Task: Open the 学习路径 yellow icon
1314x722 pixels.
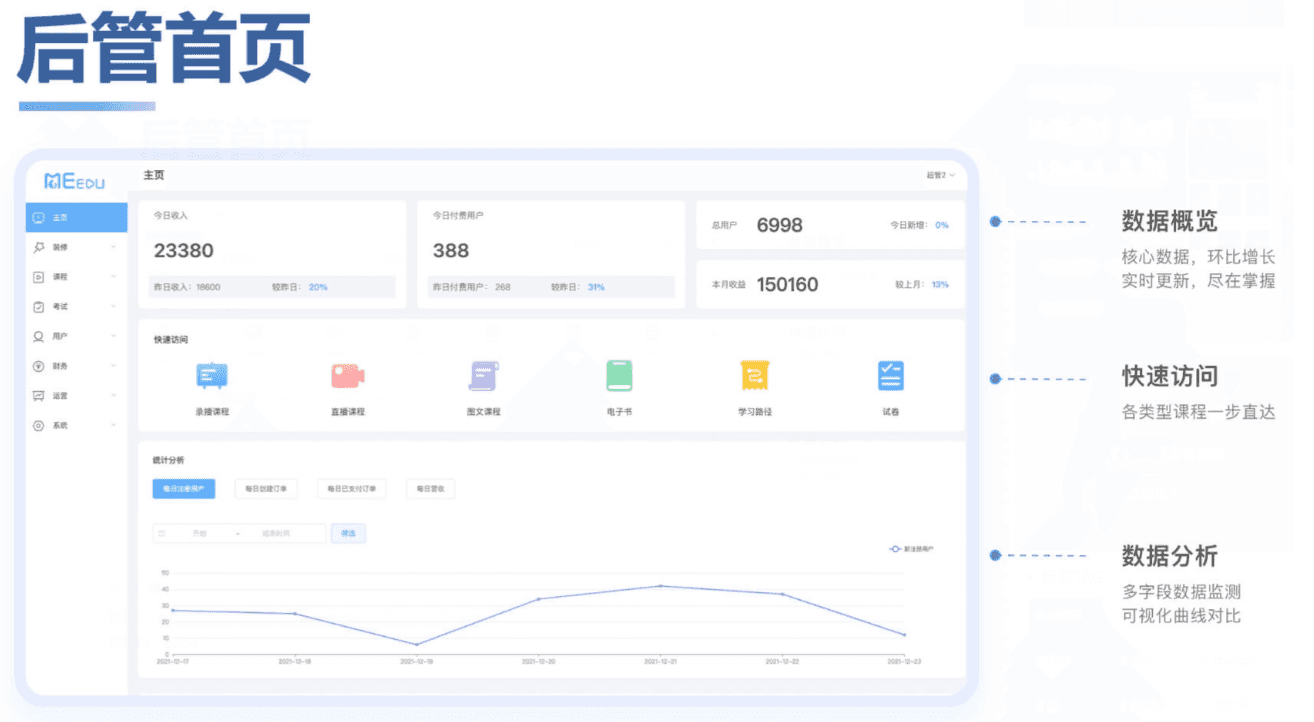Action: 754,376
